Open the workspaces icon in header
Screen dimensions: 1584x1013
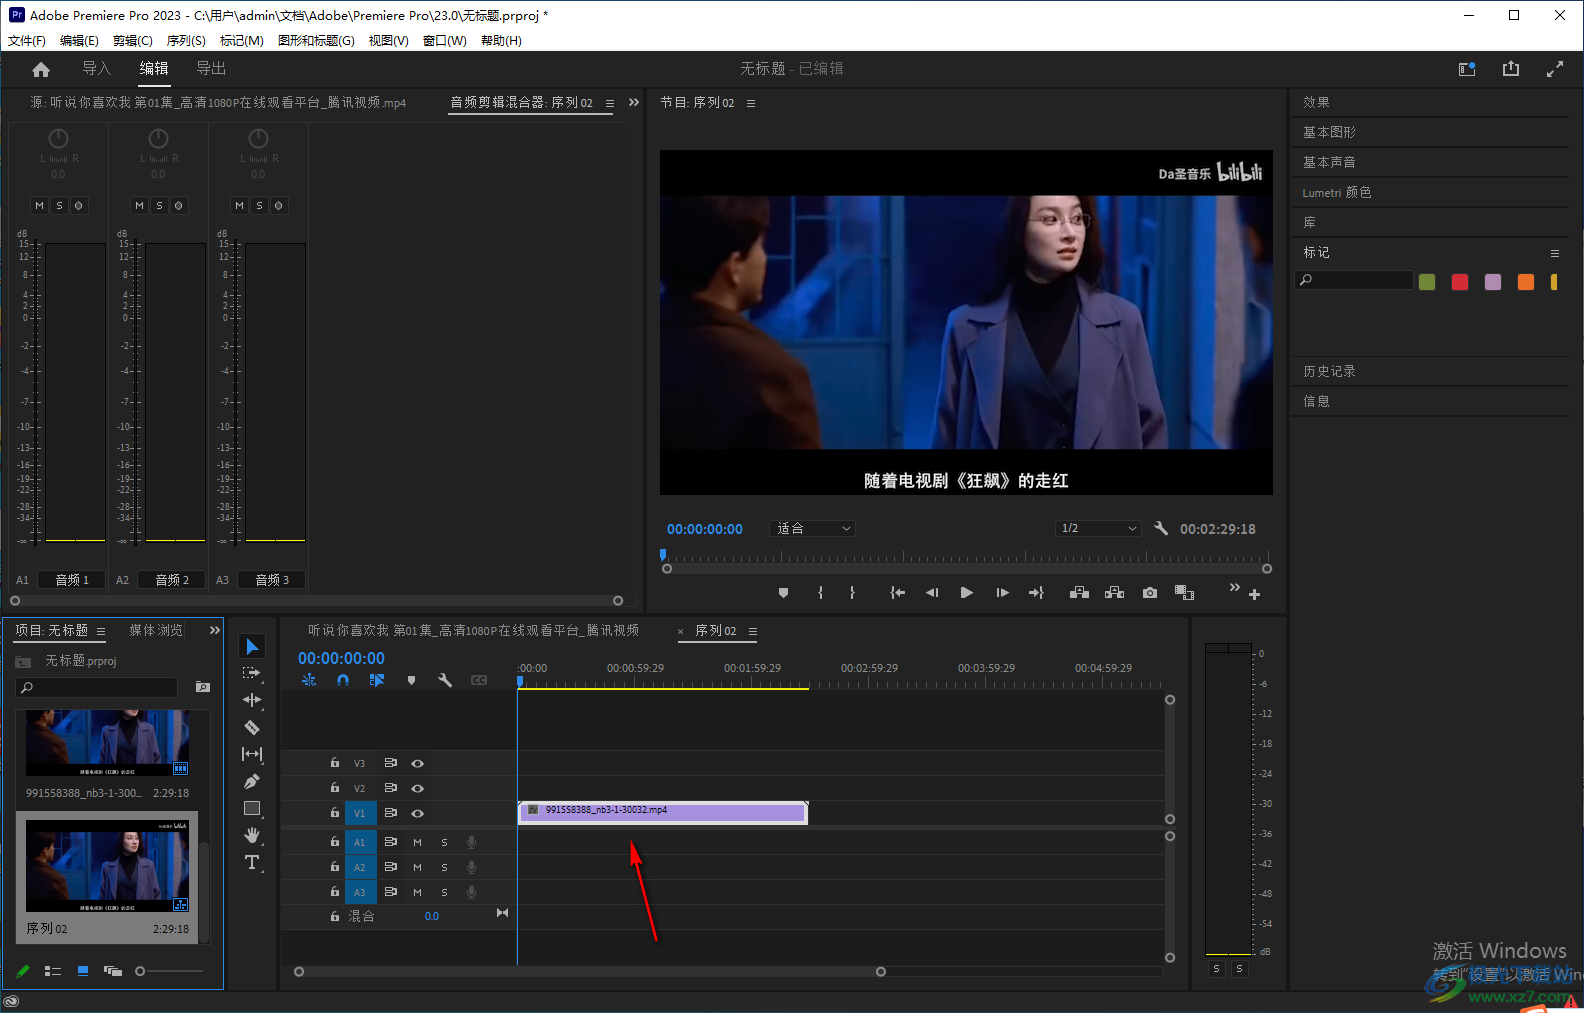(1467, 69)
